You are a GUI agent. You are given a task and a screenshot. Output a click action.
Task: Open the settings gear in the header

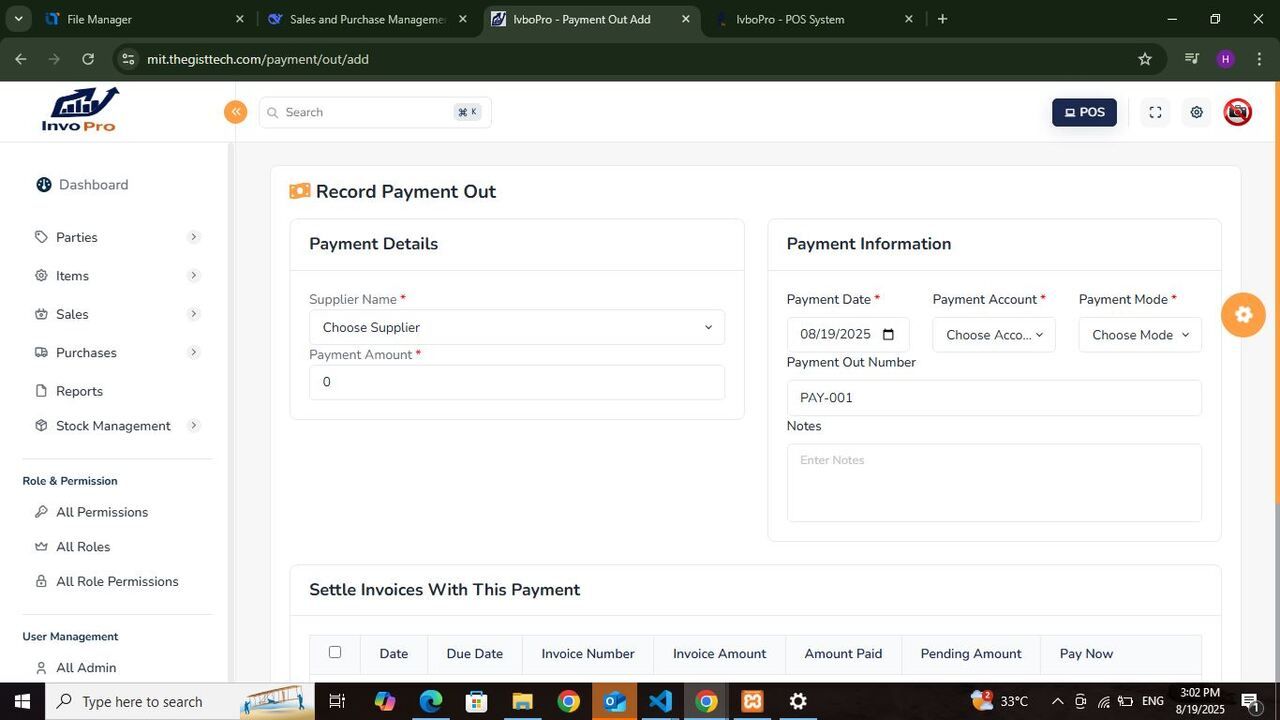[x=1196, y=113]
